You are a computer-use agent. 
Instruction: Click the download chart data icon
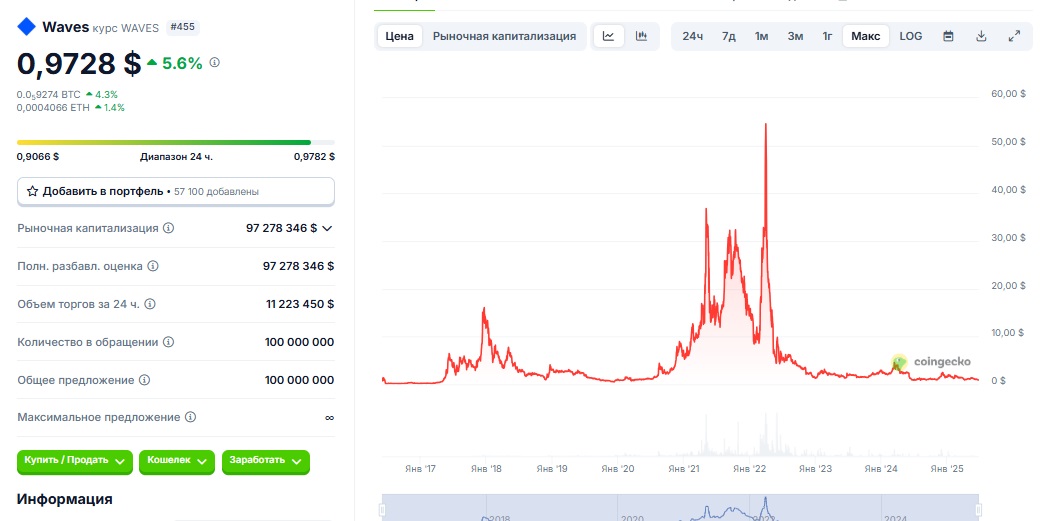(x=981, y=36)
